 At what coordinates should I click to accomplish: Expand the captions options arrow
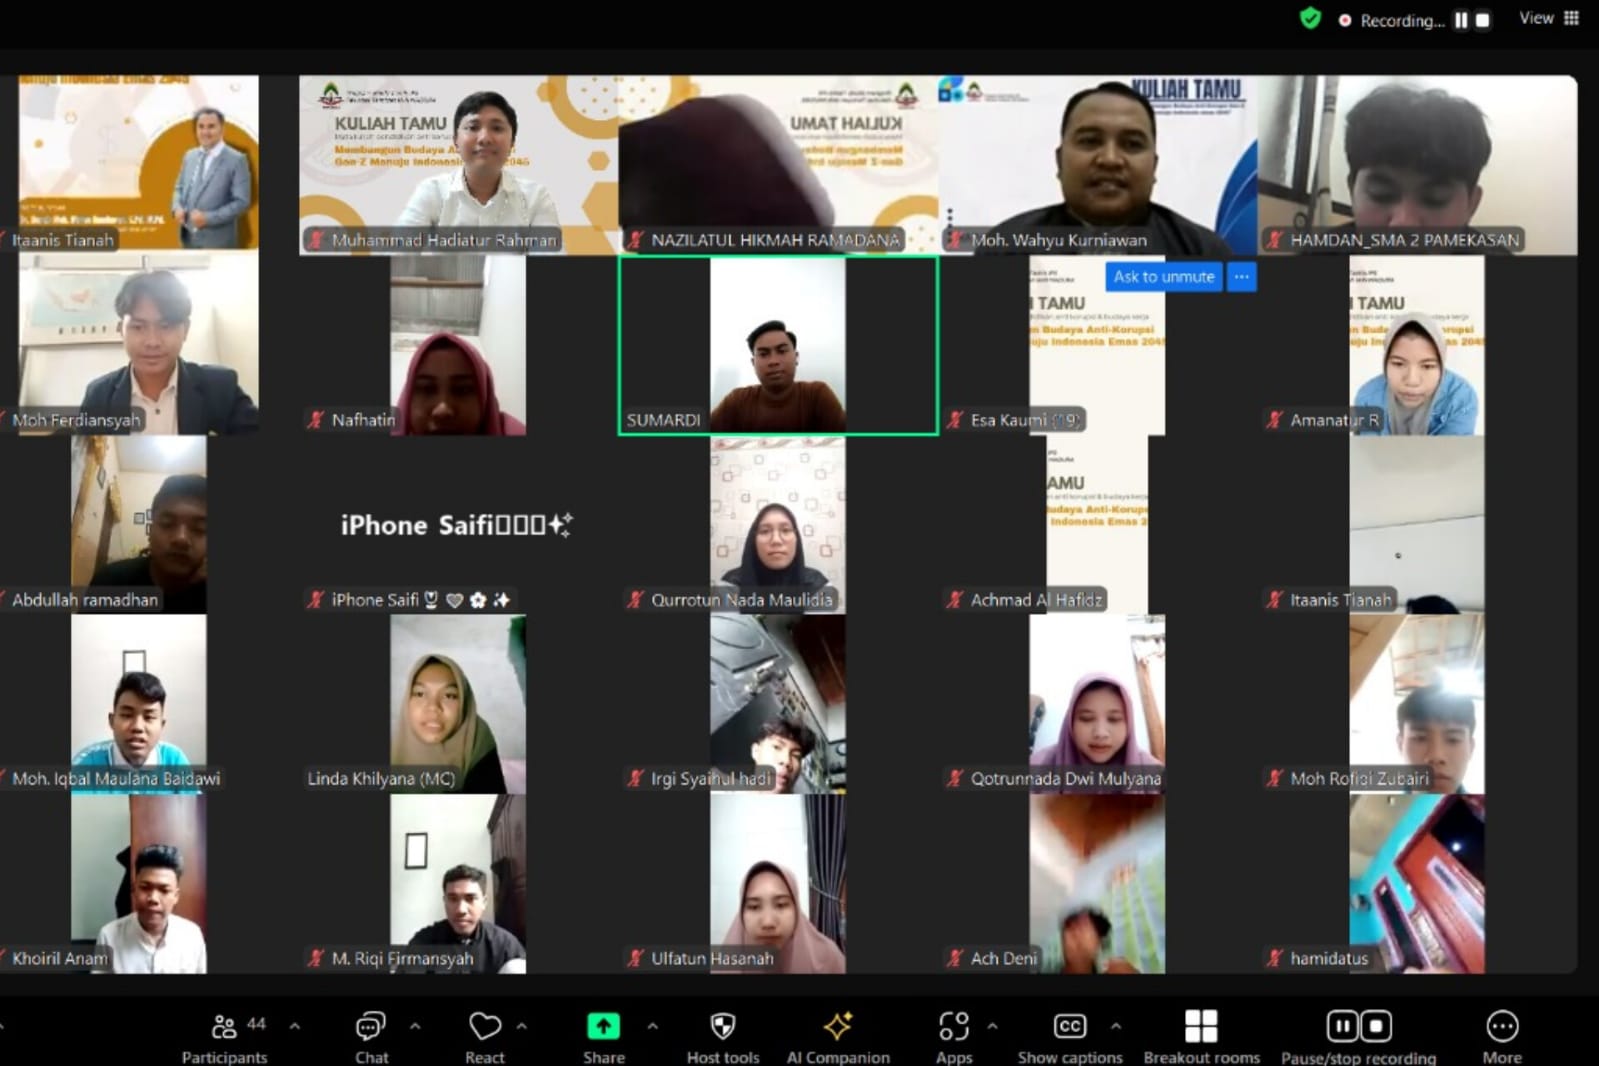1116,1026
